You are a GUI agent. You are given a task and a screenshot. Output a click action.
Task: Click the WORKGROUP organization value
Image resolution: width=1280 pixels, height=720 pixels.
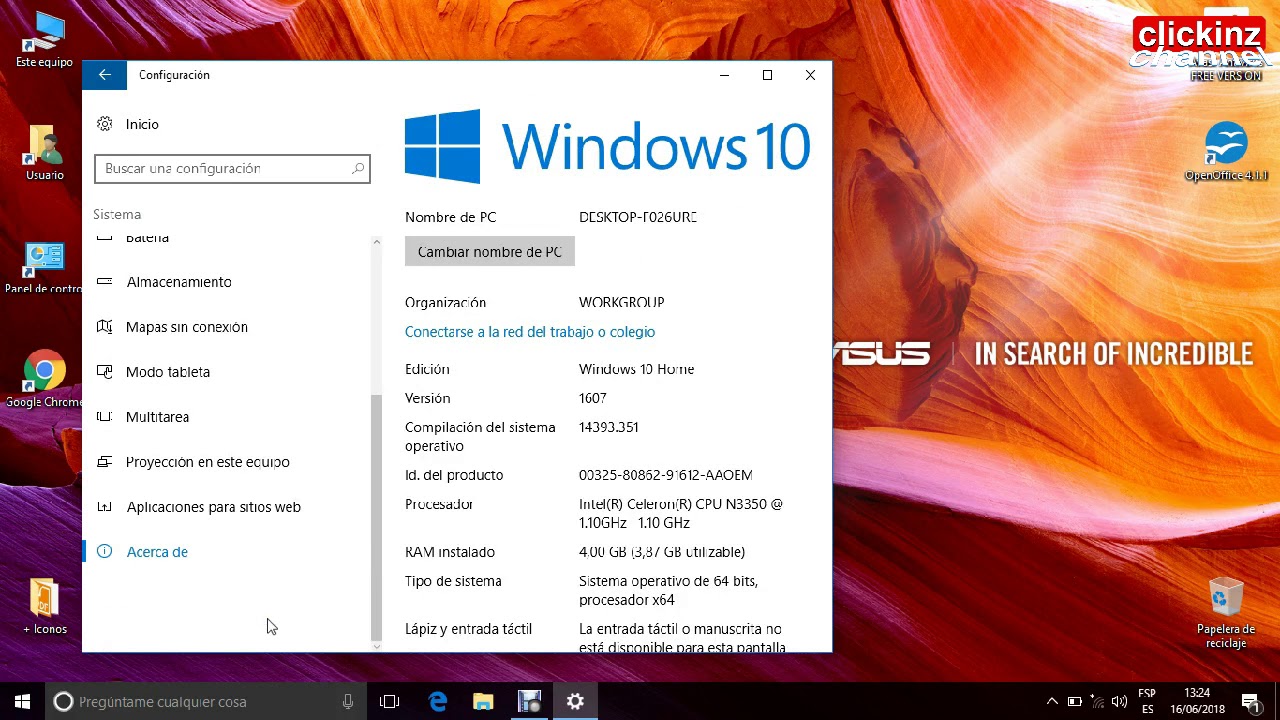click(622, 302)
